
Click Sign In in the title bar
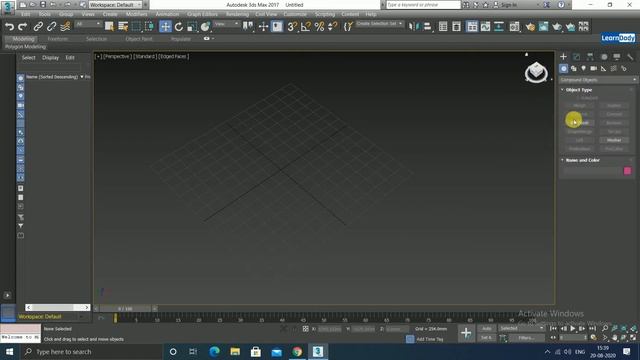[x=509, y=5]
